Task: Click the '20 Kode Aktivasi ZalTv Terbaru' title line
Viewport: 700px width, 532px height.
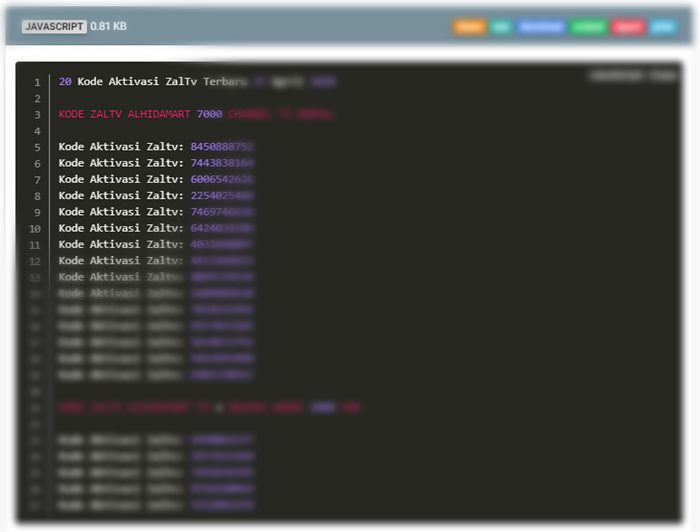Action: pos(197,82)
